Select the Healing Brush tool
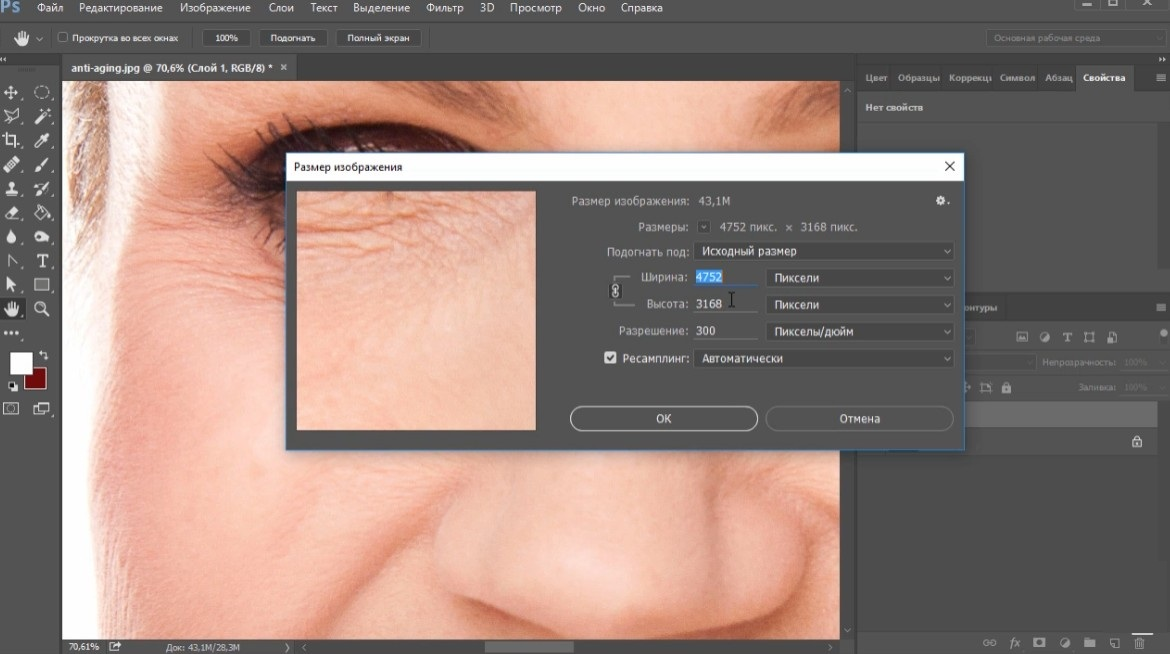 point(11,164)
